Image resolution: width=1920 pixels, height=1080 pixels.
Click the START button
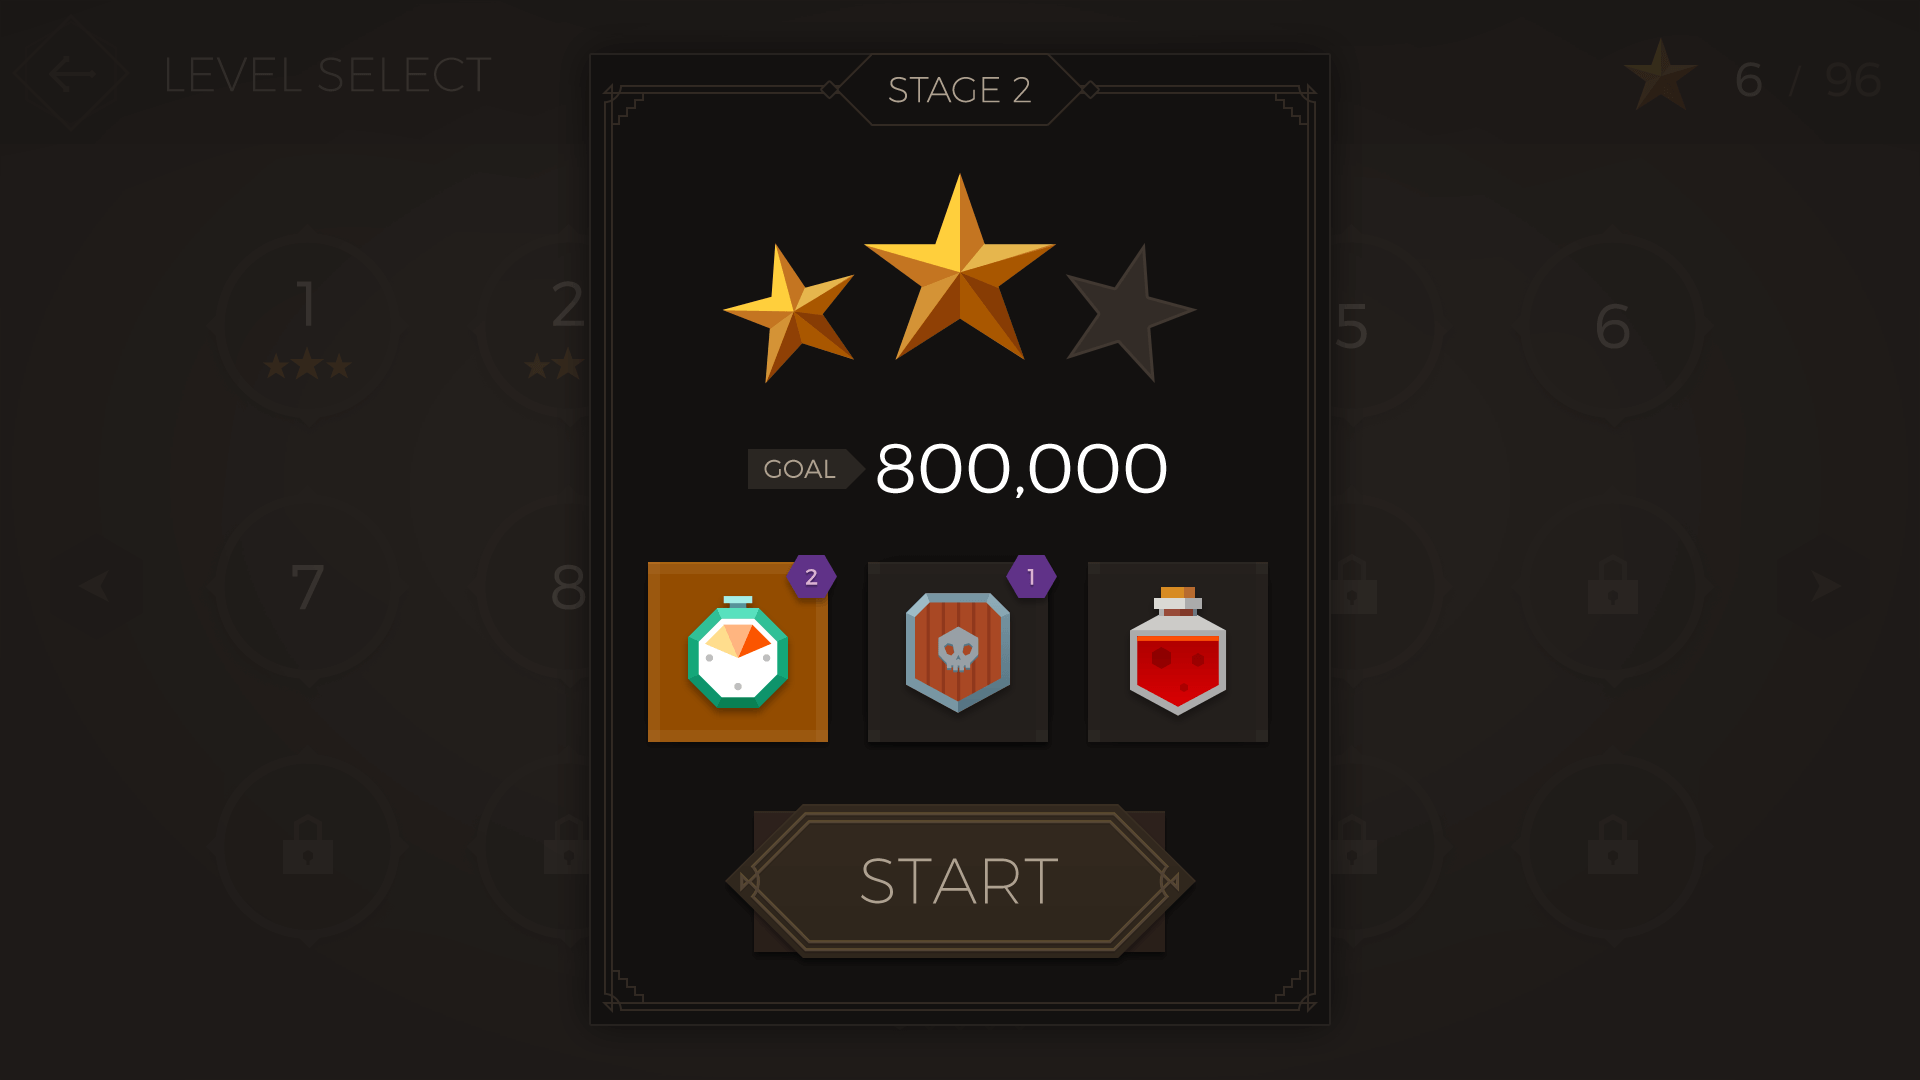(960, 881)
